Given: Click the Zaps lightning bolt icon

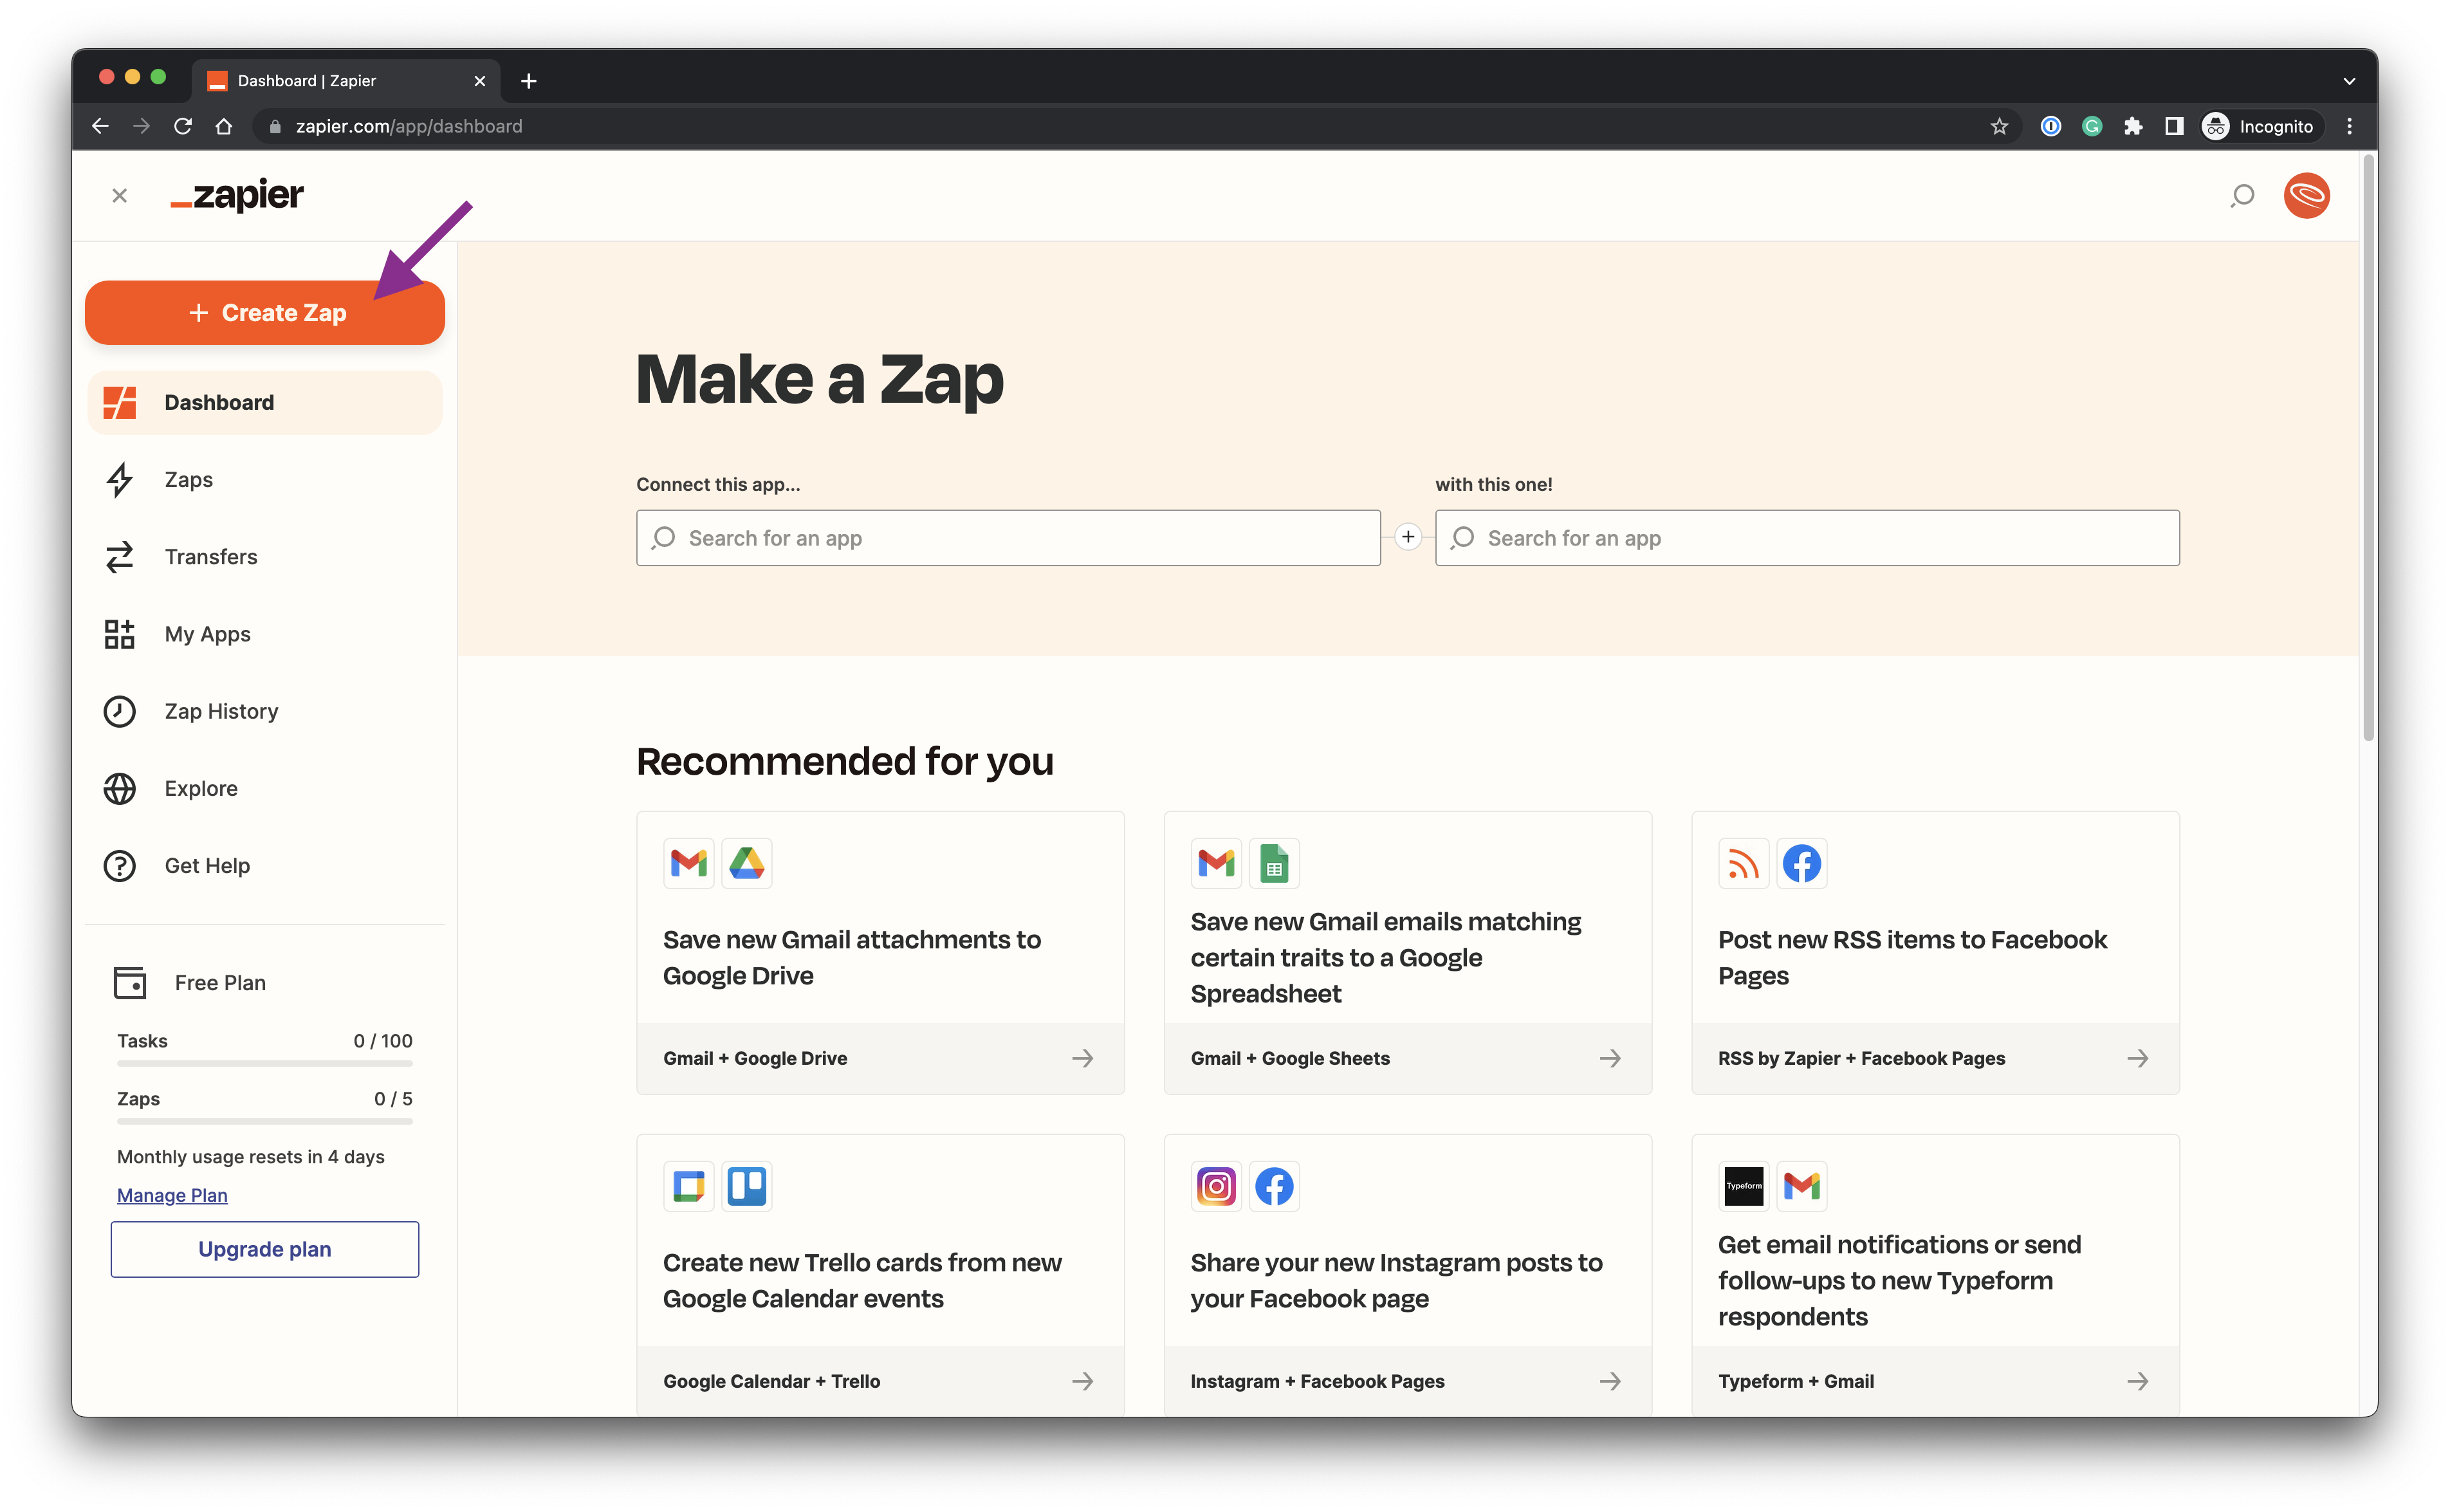Looking at the screenshot, I should (x=120, y=480).
